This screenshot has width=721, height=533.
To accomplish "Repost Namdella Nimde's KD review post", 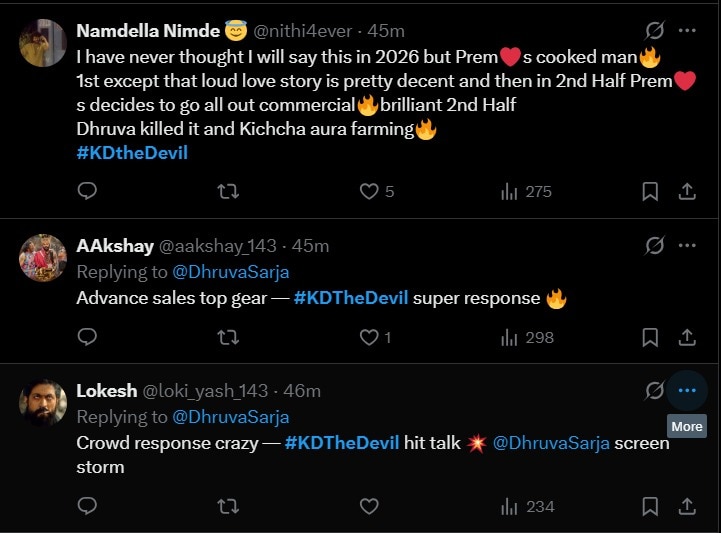I will pyautogui.click(x=228, y=191).
